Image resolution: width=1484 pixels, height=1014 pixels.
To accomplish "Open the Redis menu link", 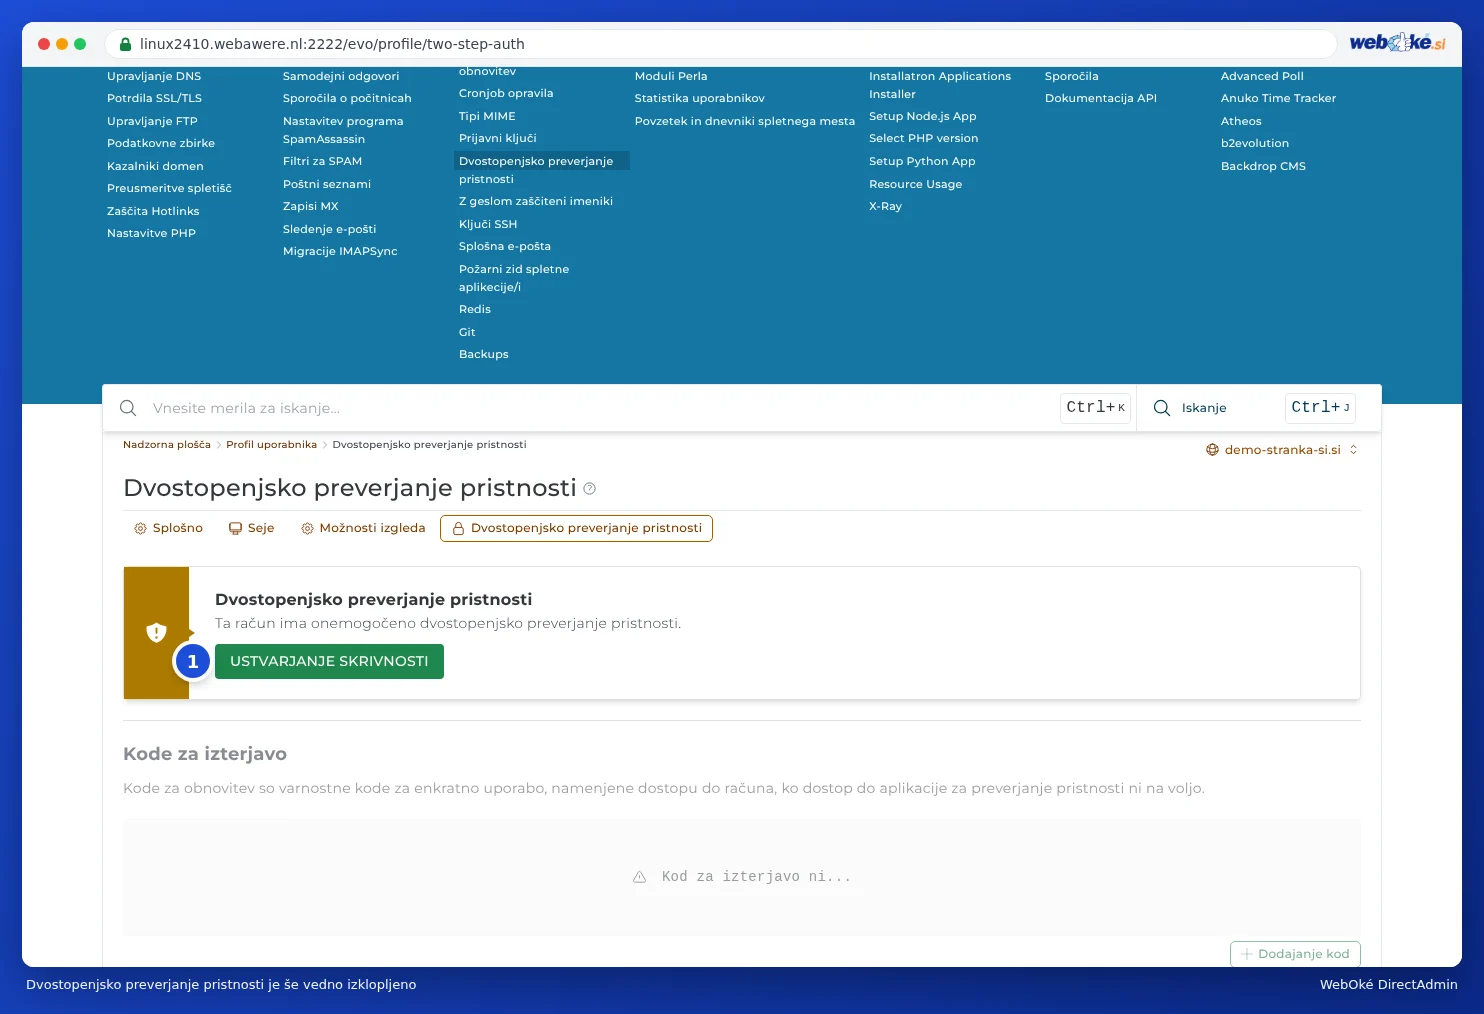I will pos(475,309).
